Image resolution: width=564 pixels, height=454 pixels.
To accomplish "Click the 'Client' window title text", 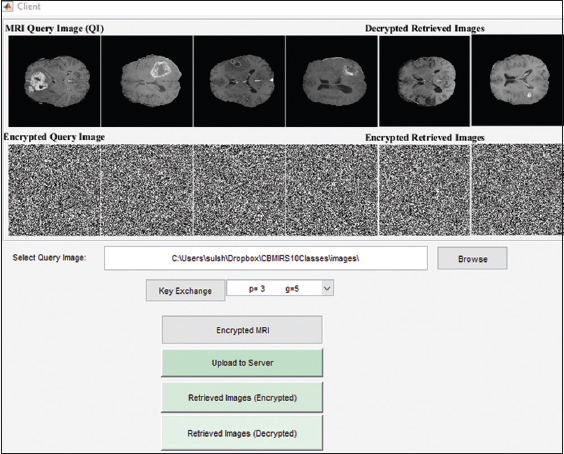I will point(29,6).
